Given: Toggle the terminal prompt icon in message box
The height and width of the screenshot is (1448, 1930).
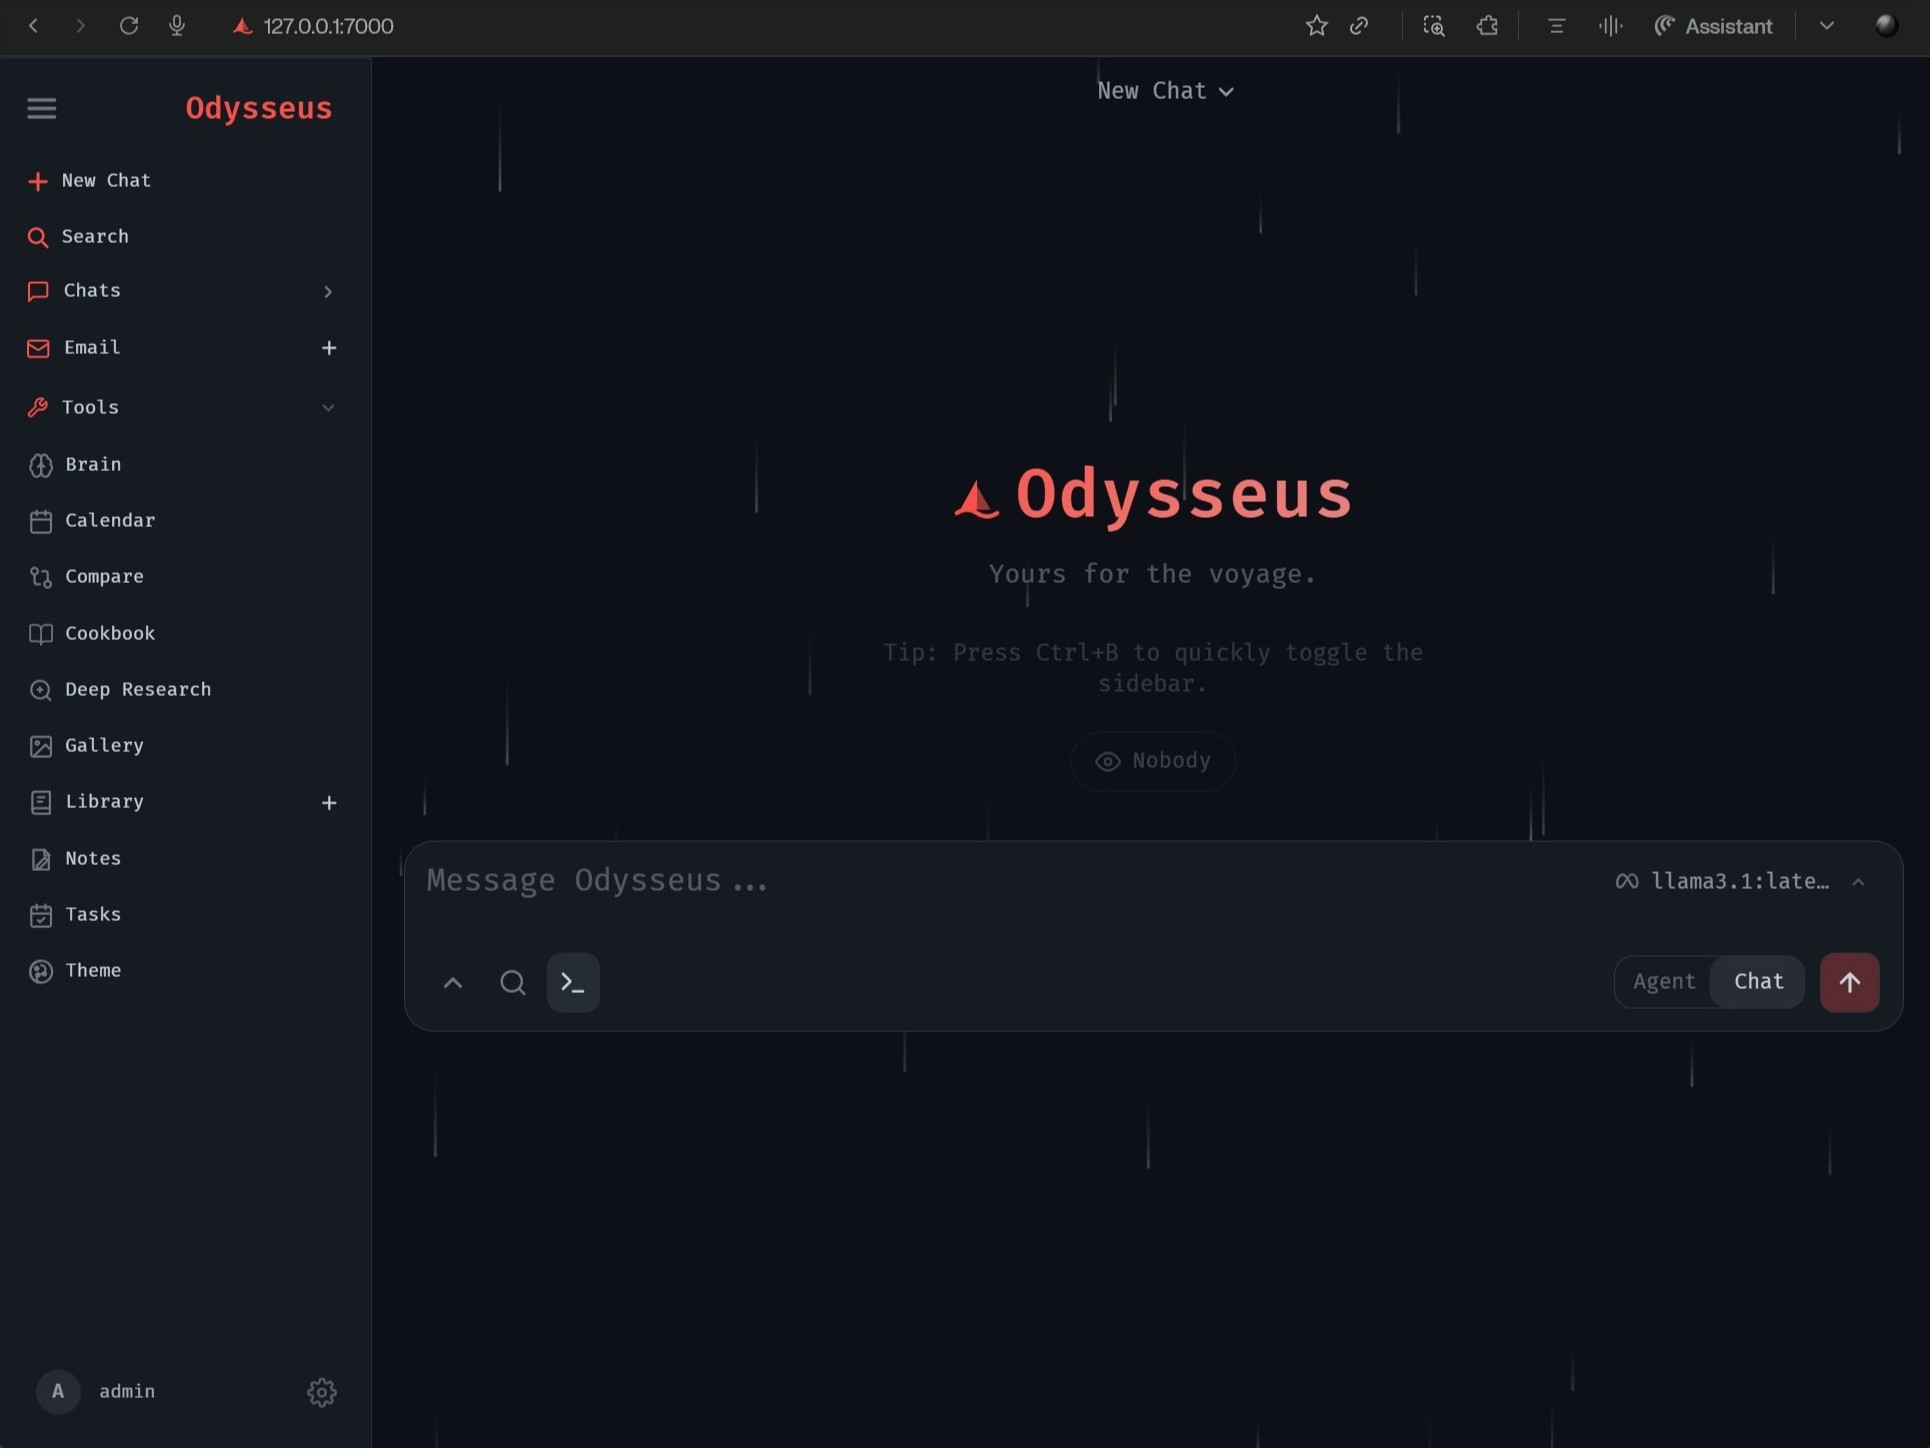Looking at the screenshot, I should [573, 982].
